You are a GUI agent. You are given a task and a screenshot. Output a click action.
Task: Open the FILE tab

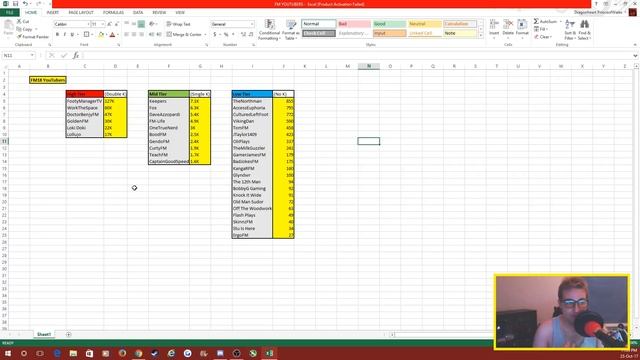point(9,13)
